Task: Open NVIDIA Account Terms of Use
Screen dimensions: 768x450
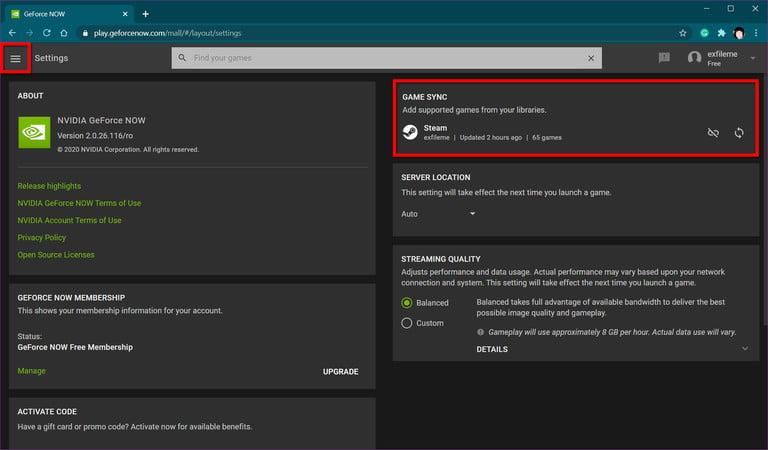Action: pos(70,220)
